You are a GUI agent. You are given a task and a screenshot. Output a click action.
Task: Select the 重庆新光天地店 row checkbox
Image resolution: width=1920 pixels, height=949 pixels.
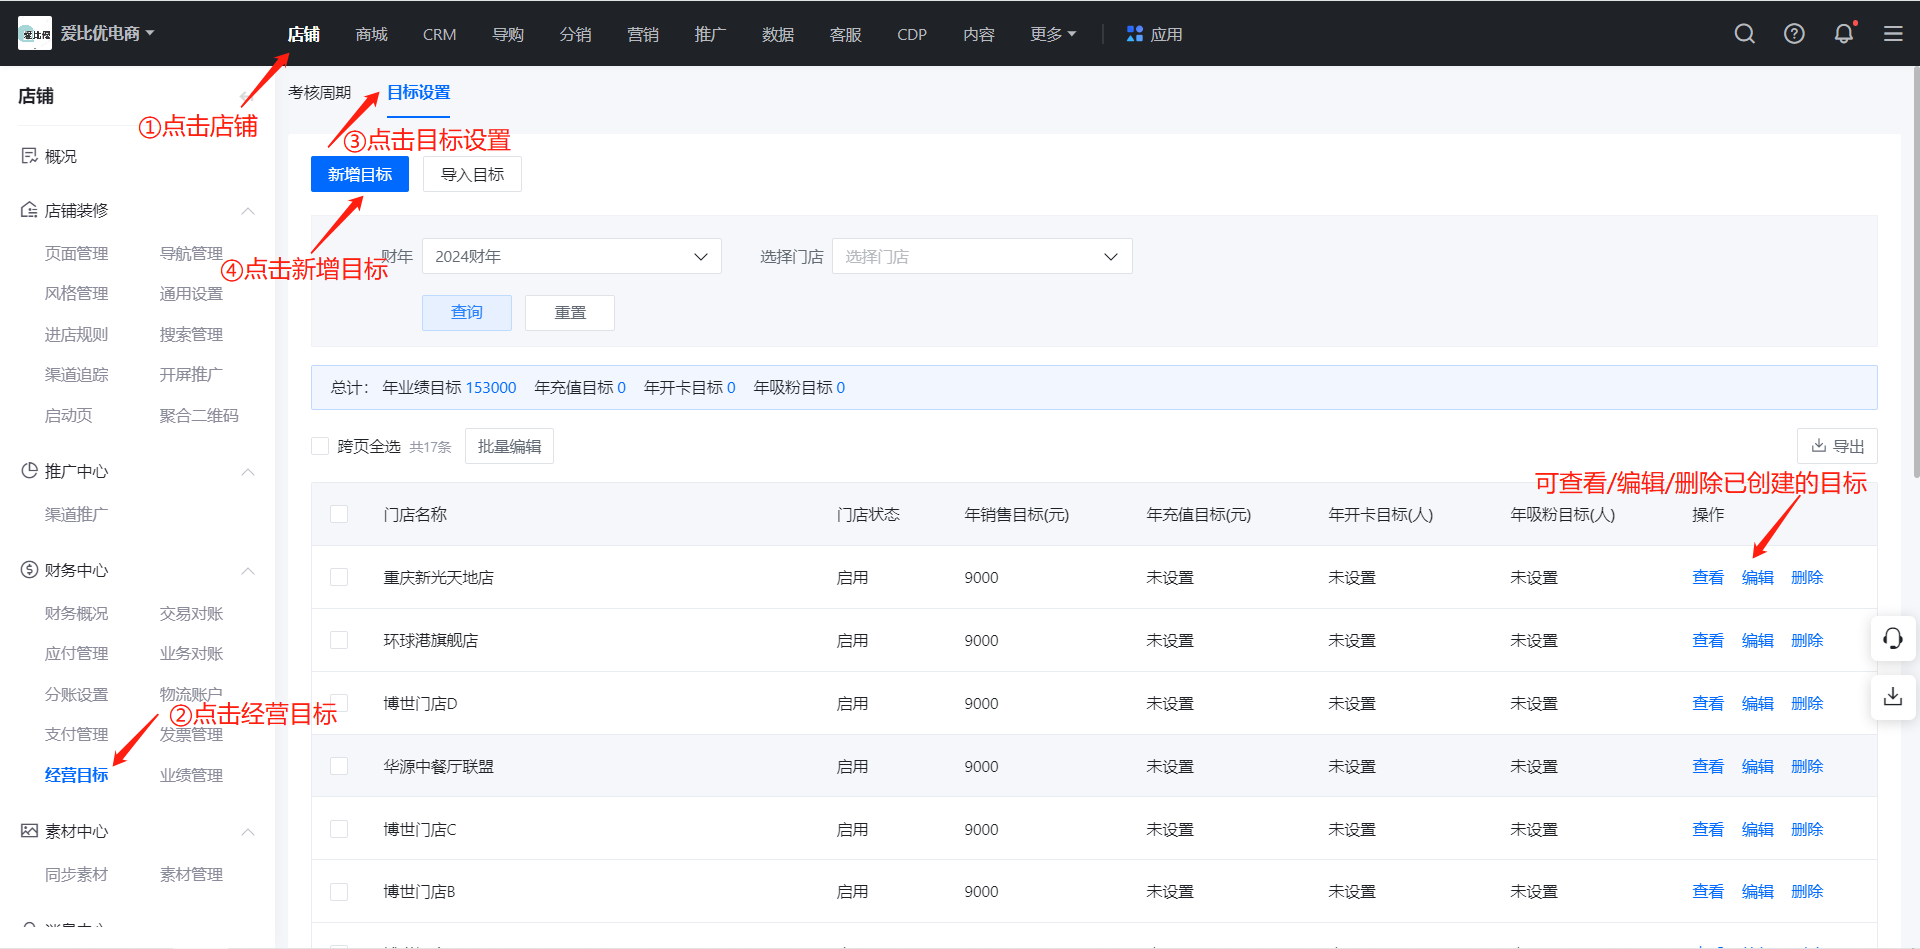[x=339, y=577]
